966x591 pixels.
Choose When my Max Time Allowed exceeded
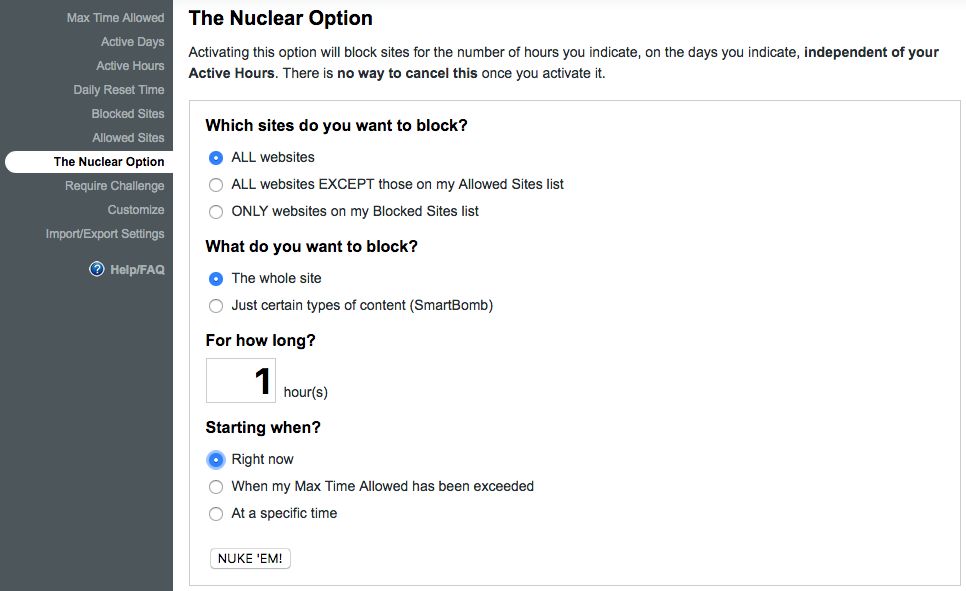pyautogui.click(x=216, y=487)
